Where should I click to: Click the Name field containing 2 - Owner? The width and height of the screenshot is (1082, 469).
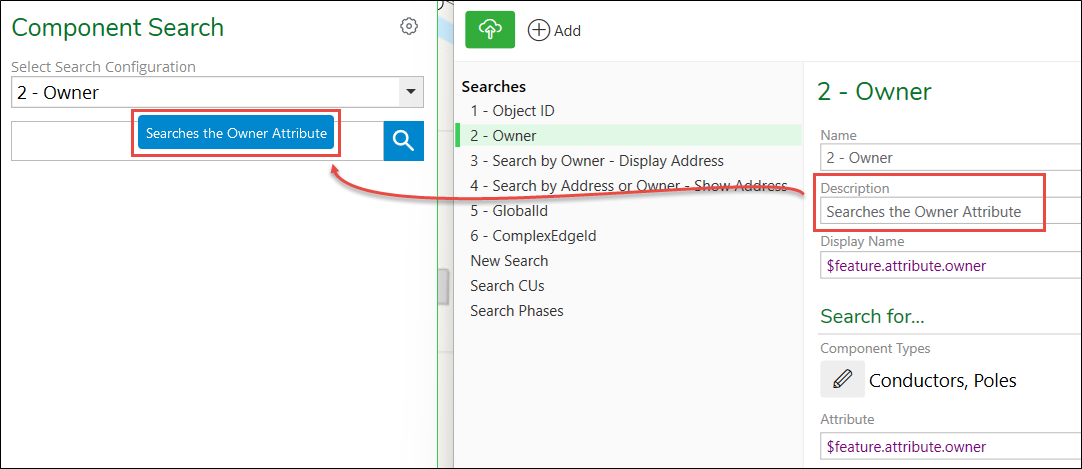(951, 157)
